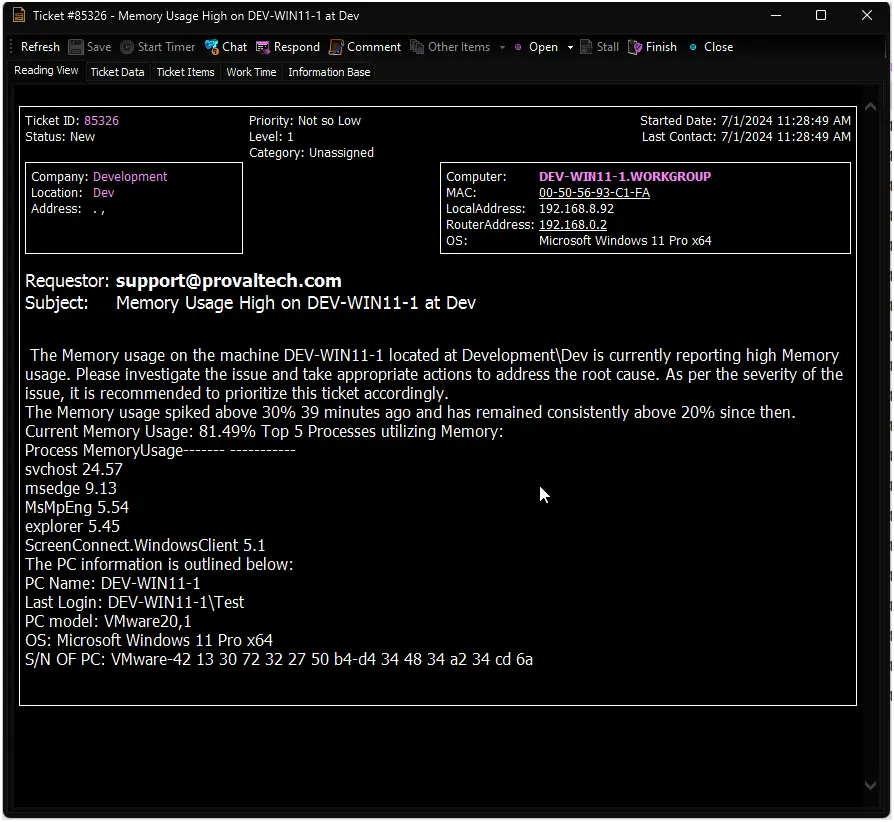Click the "Priority: Not so Low" text
This screenshot has width=894, height=822.
tap(304, 121)
